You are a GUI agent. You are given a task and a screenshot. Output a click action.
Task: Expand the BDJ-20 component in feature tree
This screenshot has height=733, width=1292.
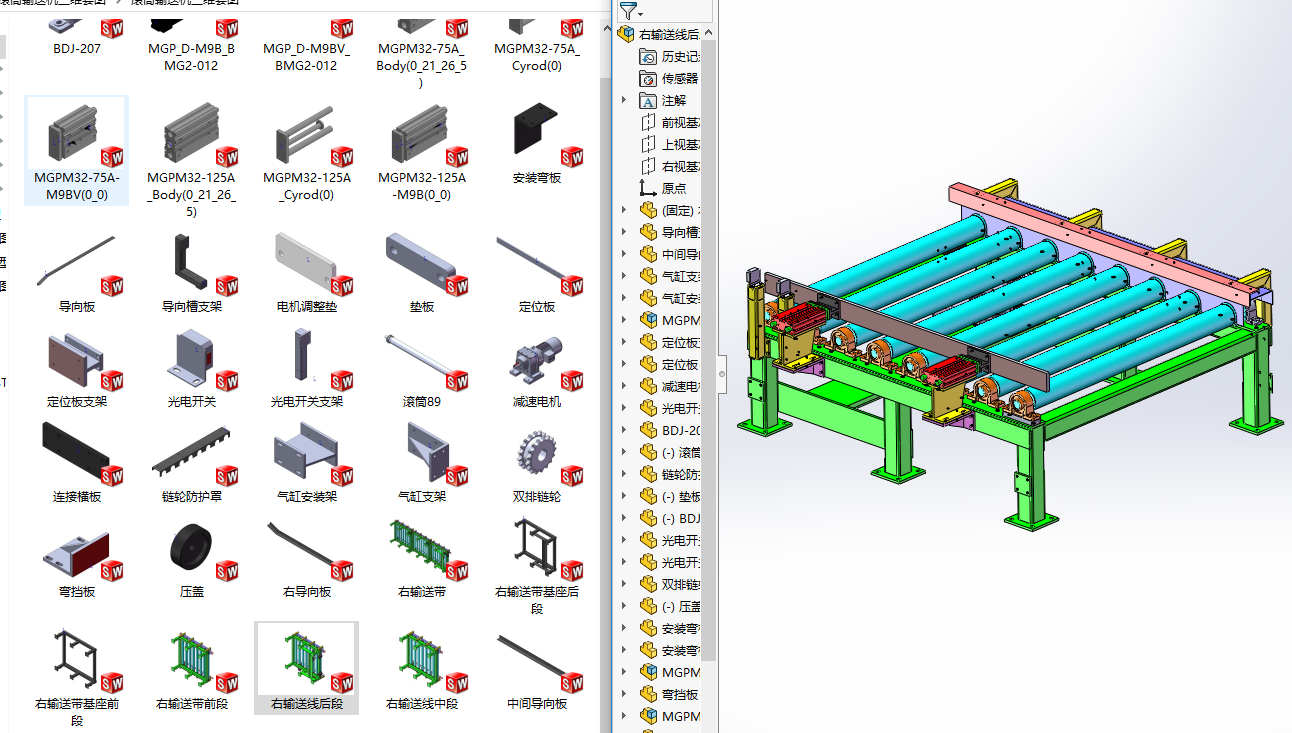click(624, 430)
